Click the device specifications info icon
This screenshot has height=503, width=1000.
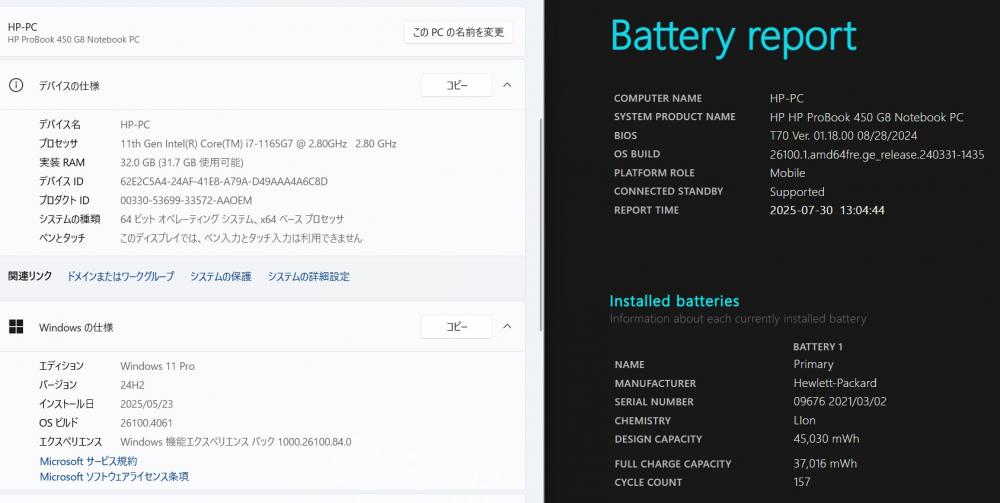[x=15, y=85]
